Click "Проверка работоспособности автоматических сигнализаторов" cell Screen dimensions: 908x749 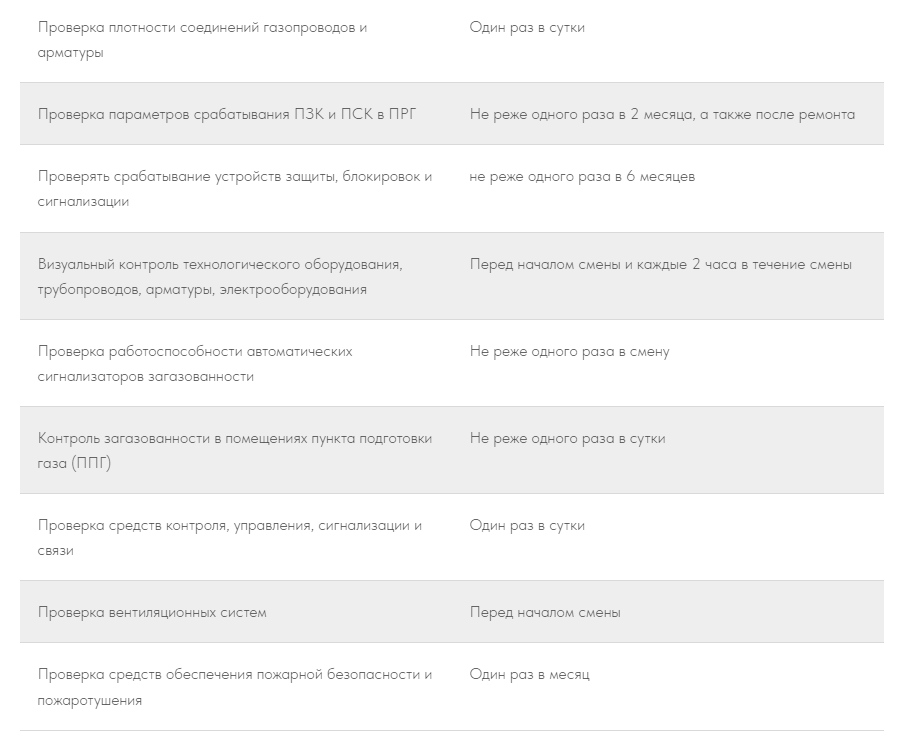[195, 364]
